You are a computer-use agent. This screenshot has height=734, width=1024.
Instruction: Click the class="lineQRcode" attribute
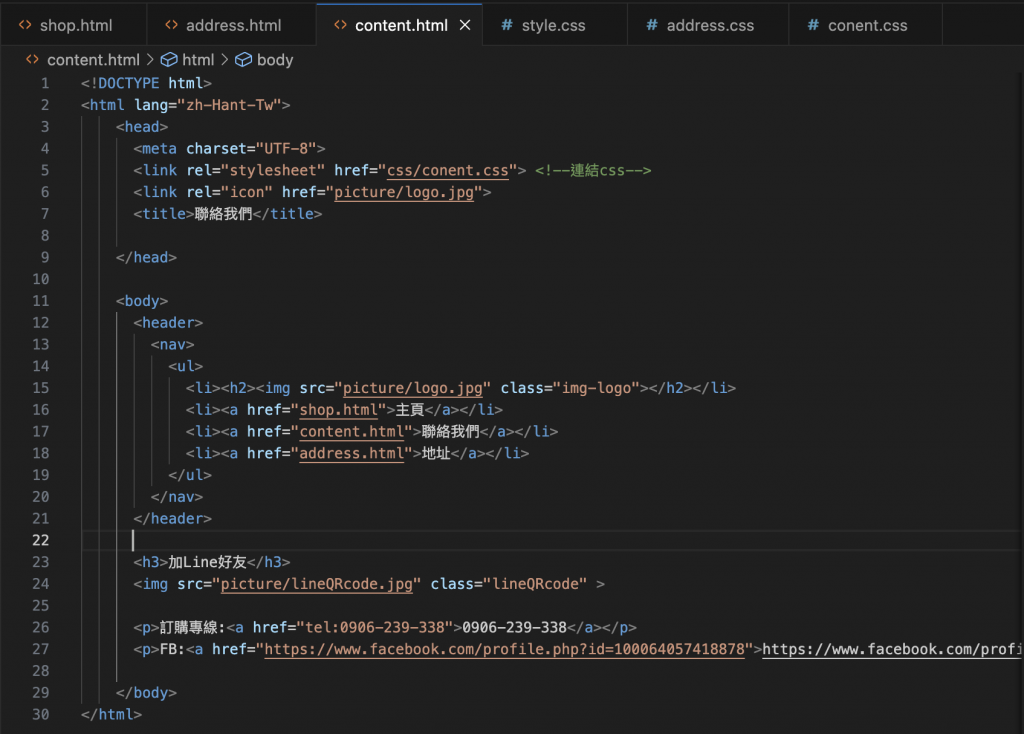coord(509,584)
